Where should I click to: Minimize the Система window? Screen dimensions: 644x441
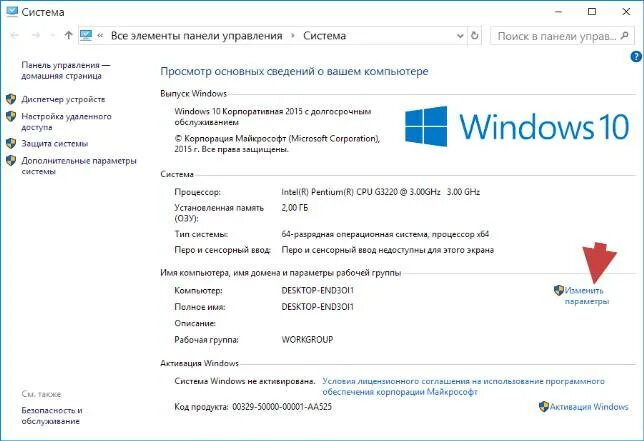point(558,11)
